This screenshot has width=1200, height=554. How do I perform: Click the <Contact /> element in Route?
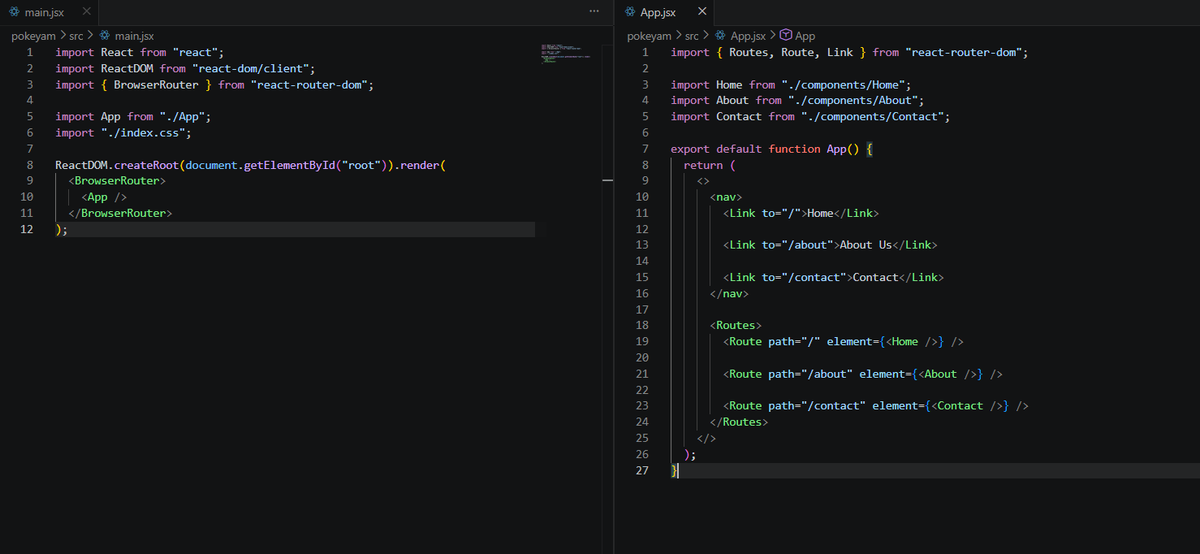[x=970, y=406]
